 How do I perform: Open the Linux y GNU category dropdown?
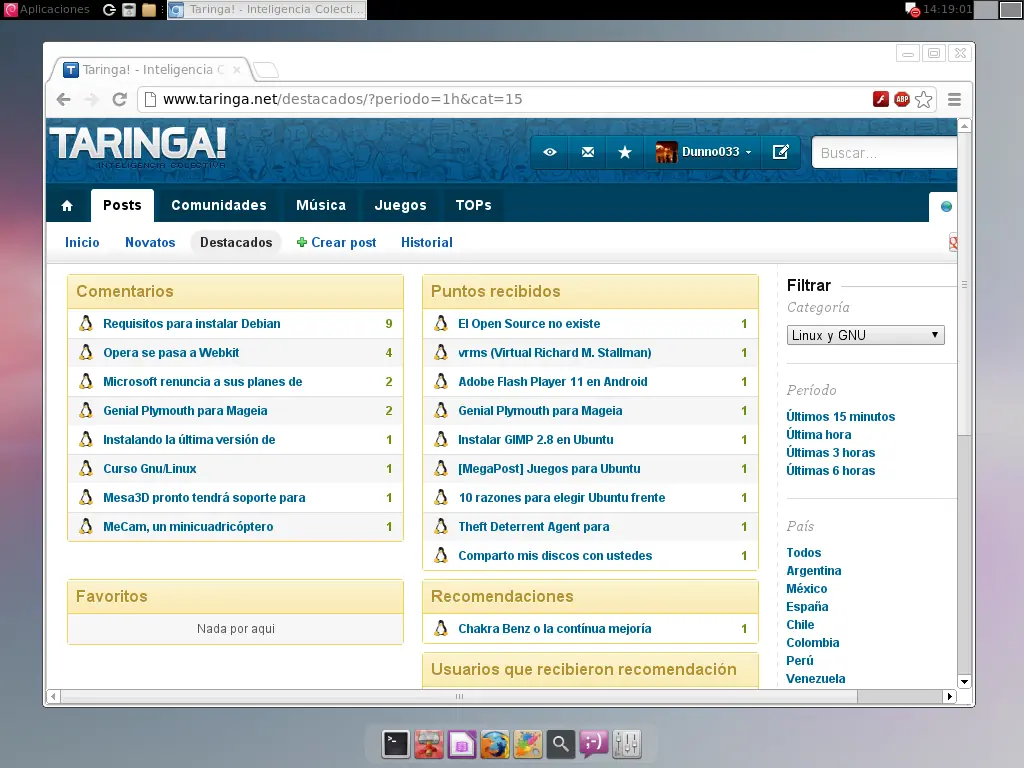[x=865, y=335]
